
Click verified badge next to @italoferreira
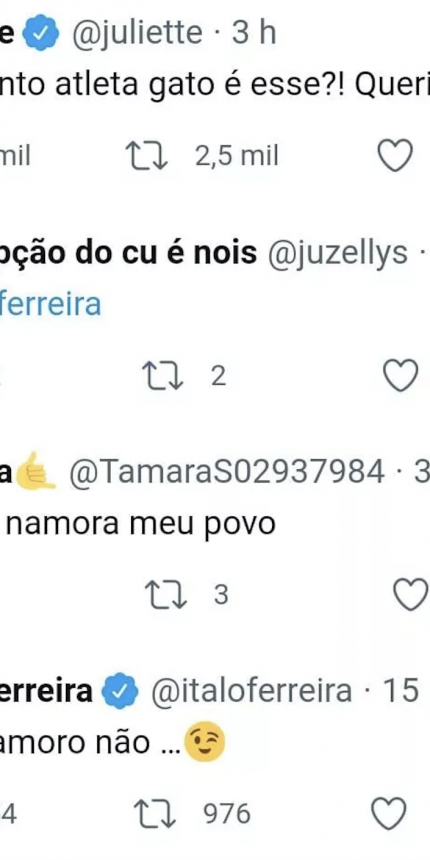pyautogui.click(x=121, y=691)
